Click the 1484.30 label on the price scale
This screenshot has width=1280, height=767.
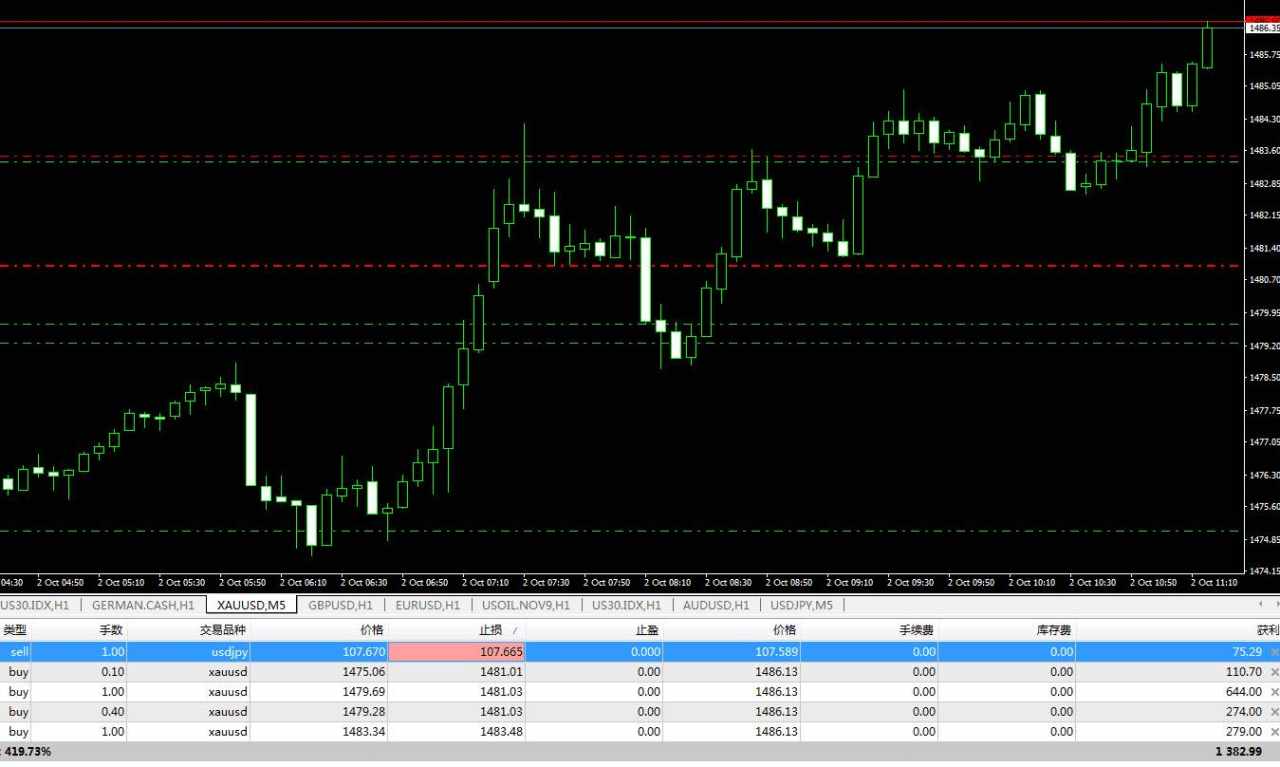1264,119
